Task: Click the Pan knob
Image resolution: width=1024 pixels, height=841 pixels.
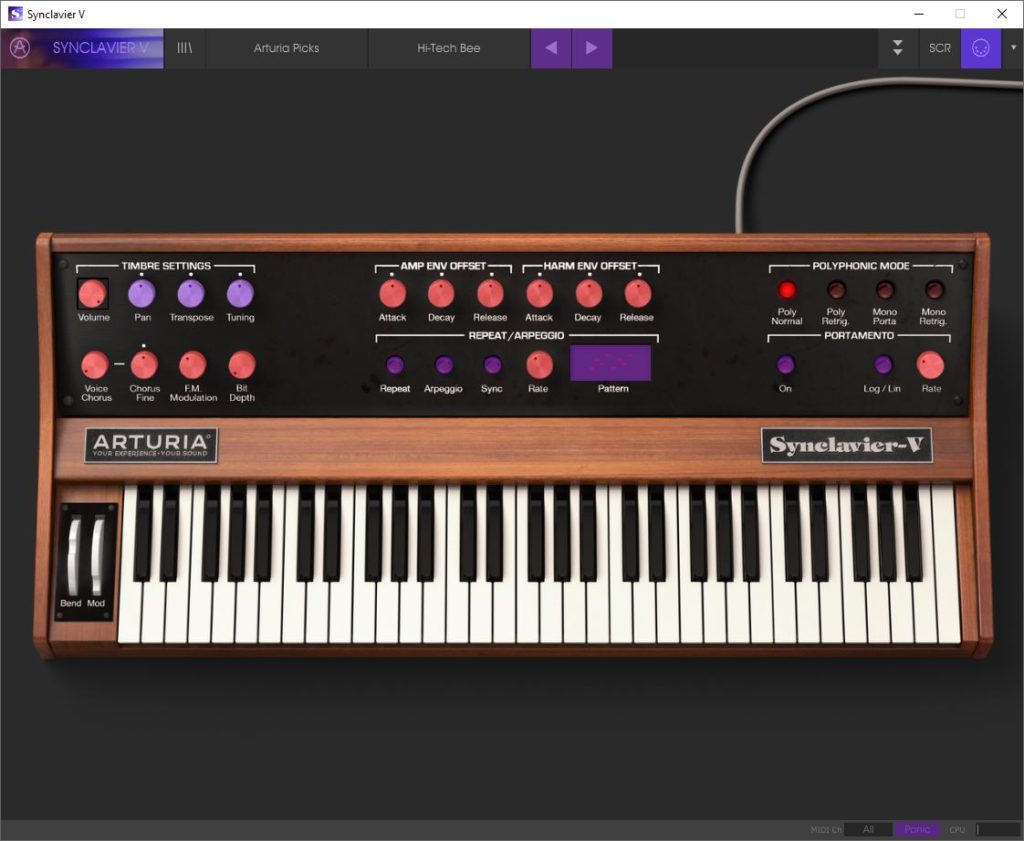Action: tap(142, 294)
